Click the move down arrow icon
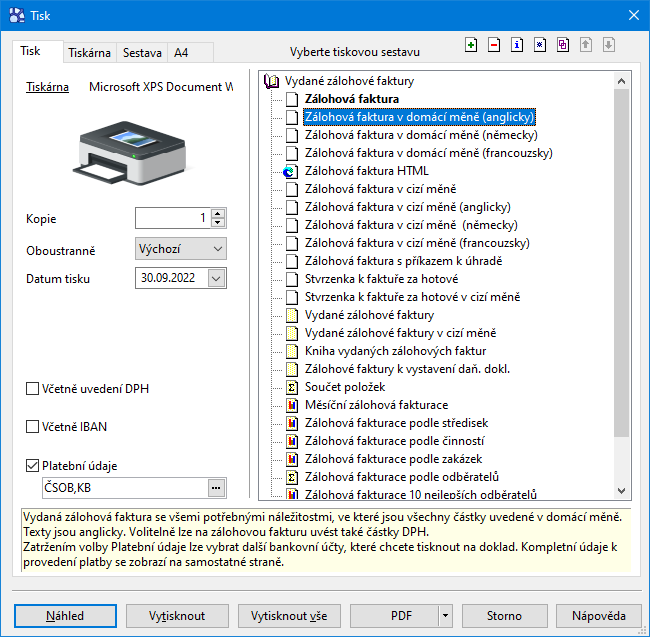 coord(609,45)
